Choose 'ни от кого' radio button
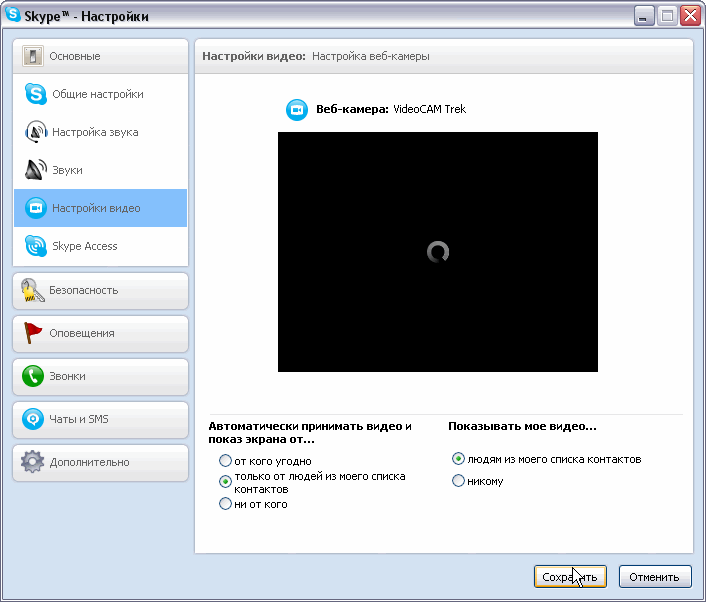The image size is (706, 602). point(225,503)
